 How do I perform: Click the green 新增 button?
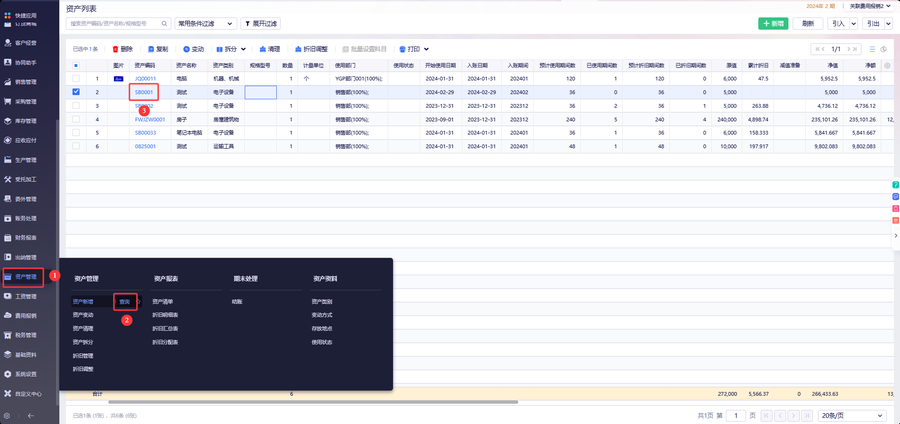(x=773, y=24)
